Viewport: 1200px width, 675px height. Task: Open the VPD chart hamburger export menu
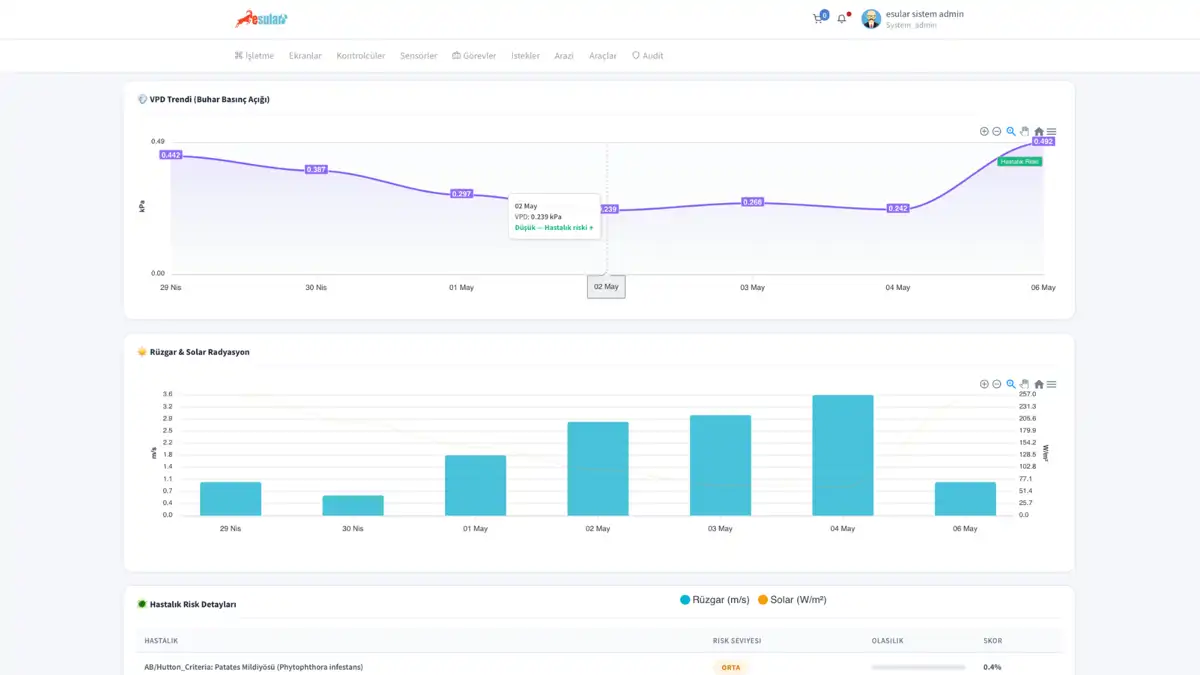click(x=1052, y=132)
